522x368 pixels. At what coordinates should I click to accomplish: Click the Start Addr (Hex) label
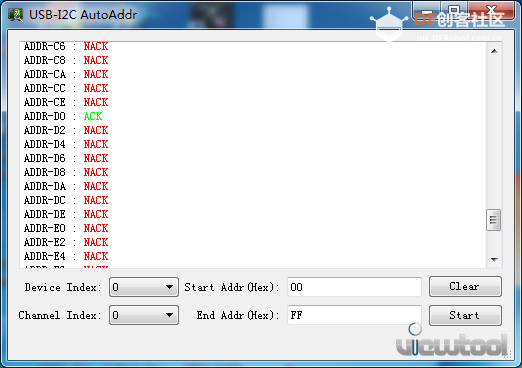click(232, 287)
